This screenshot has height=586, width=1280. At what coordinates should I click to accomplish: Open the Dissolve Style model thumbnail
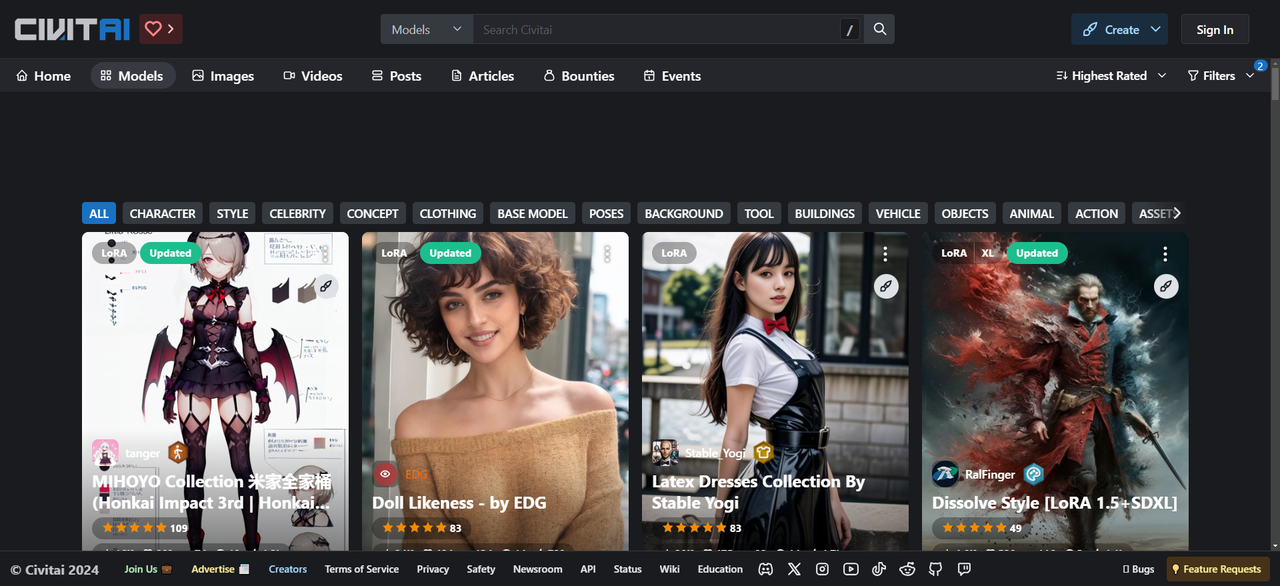[1055, 391]
